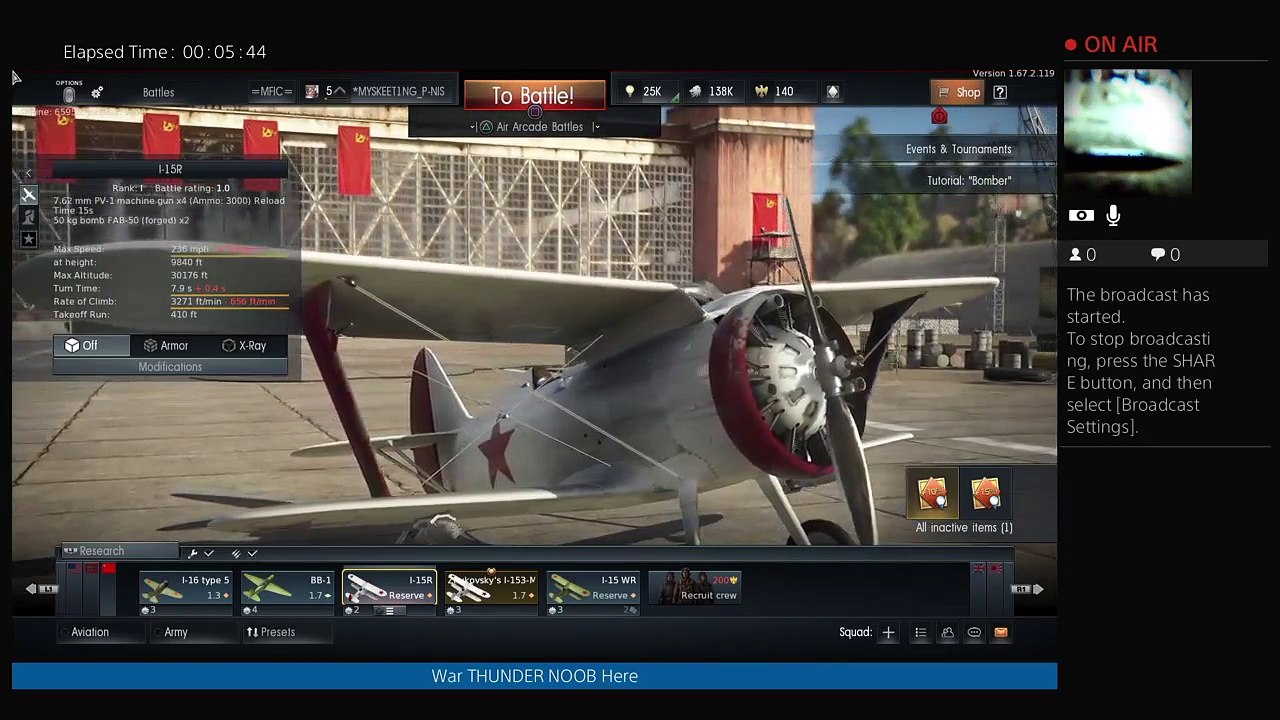
Task: Collapse the I-15R info panel arrow
Action: click(x=28, y=174)
